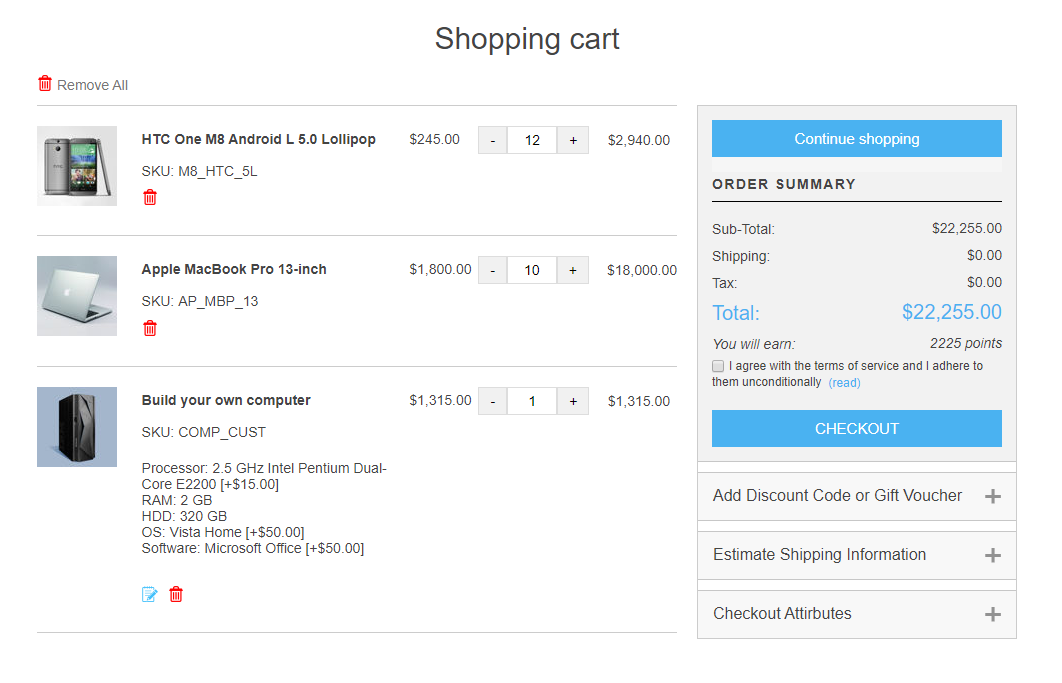
Task: Delete the Apple MacBook Pro item via trash icon
Action: [150, 329]
